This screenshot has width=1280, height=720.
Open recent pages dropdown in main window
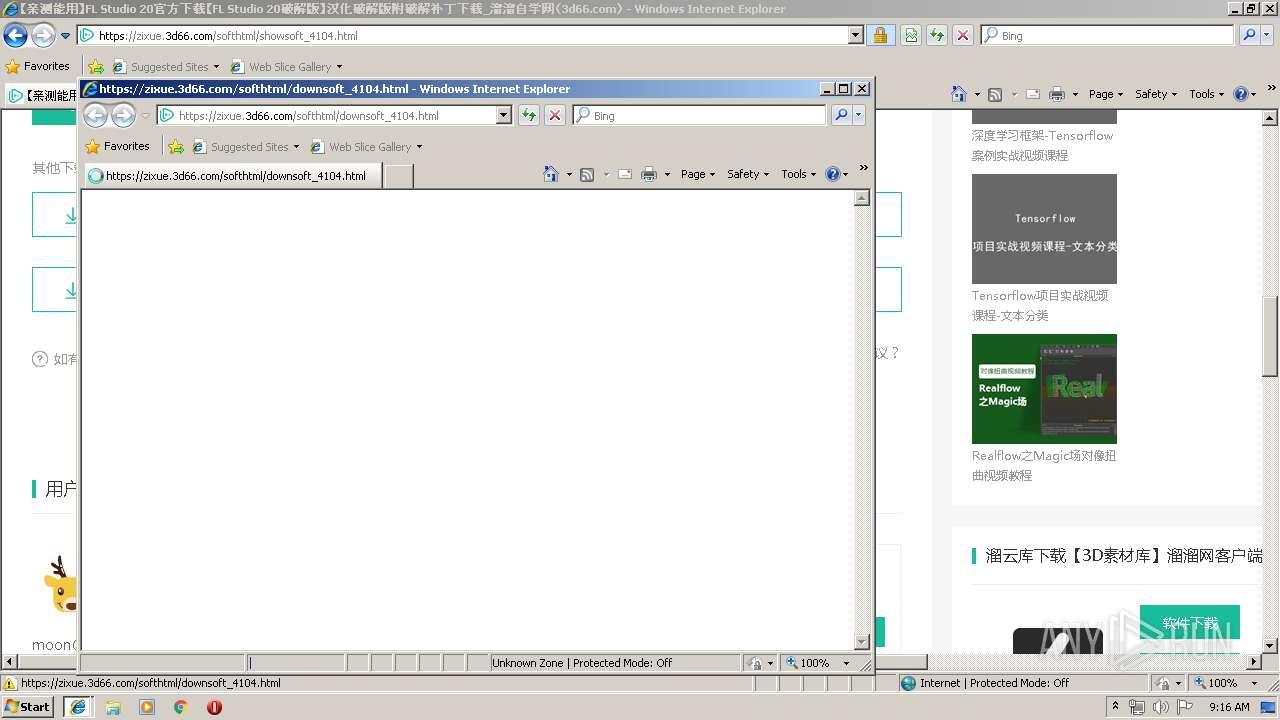tap(66, 36)
